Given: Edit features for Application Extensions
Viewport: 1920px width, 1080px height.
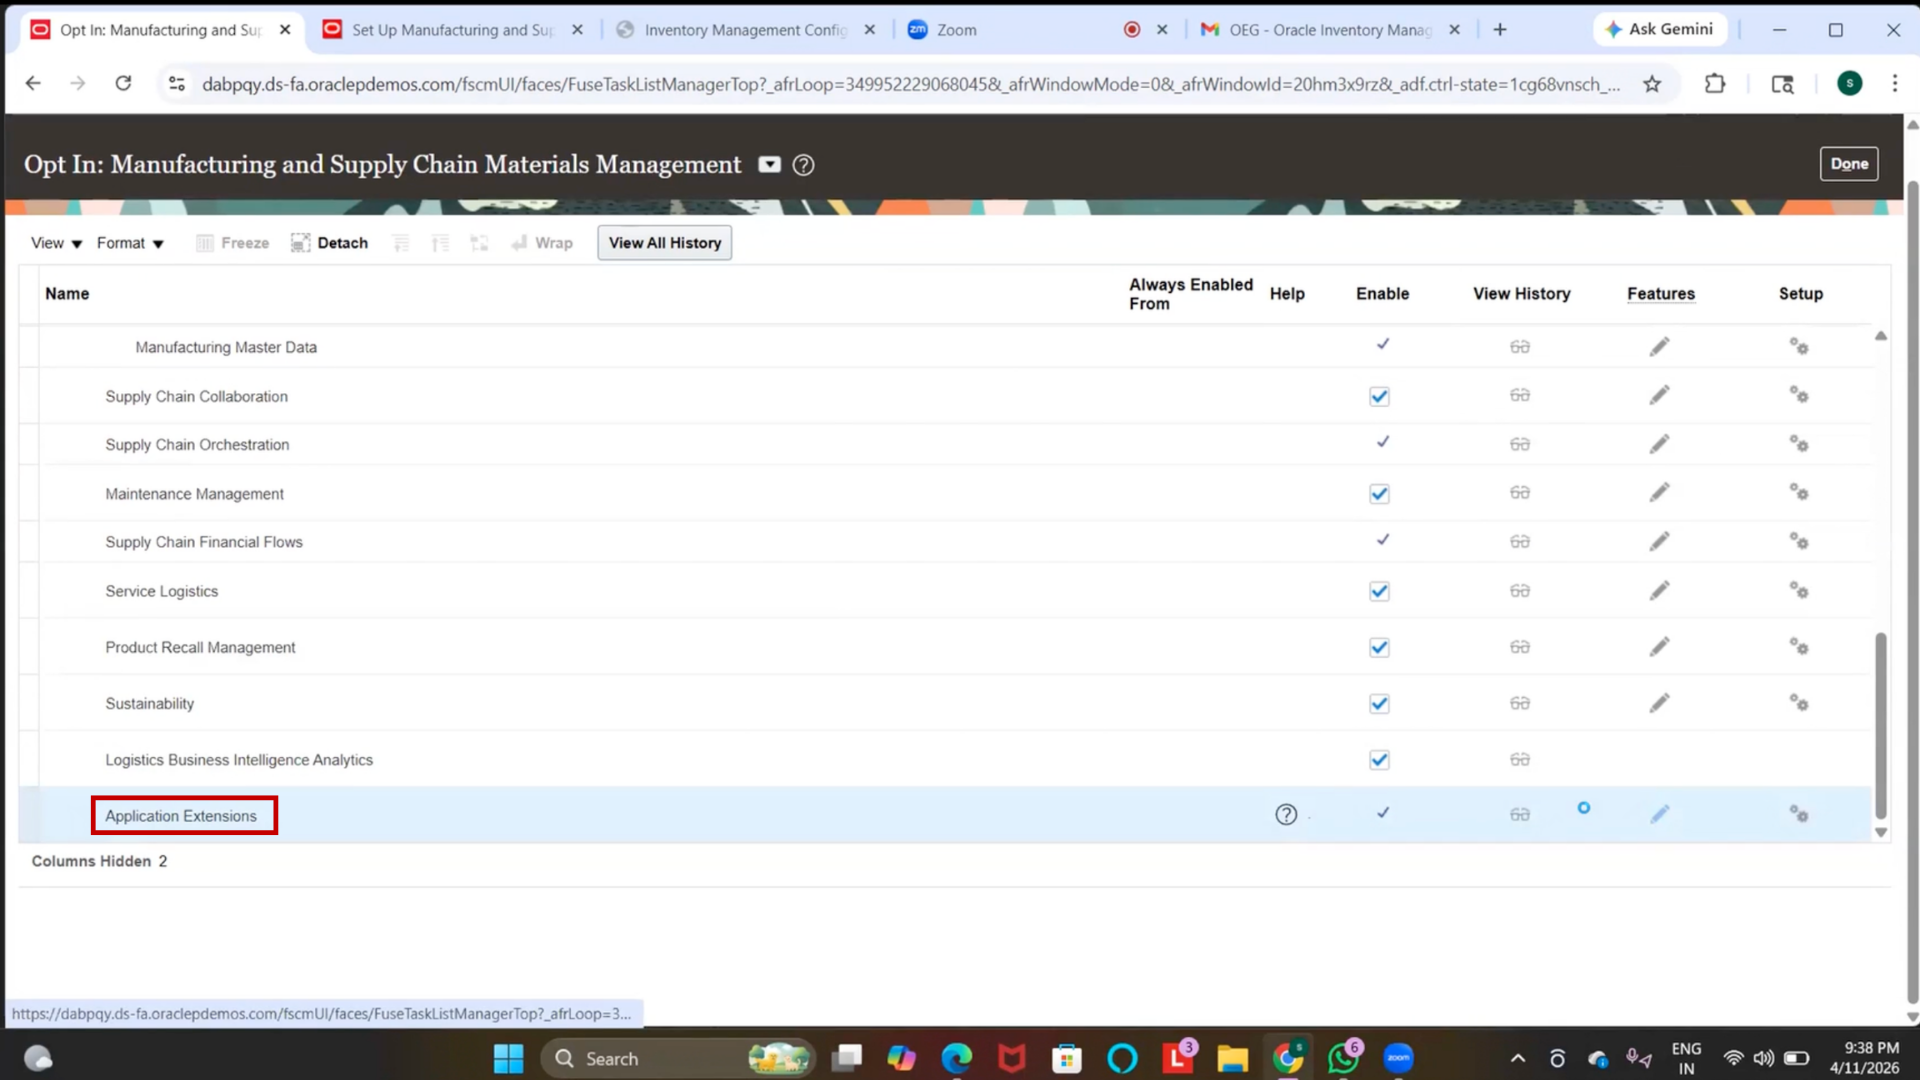Looking at the screenshot, I should [x=1659, y=815].
